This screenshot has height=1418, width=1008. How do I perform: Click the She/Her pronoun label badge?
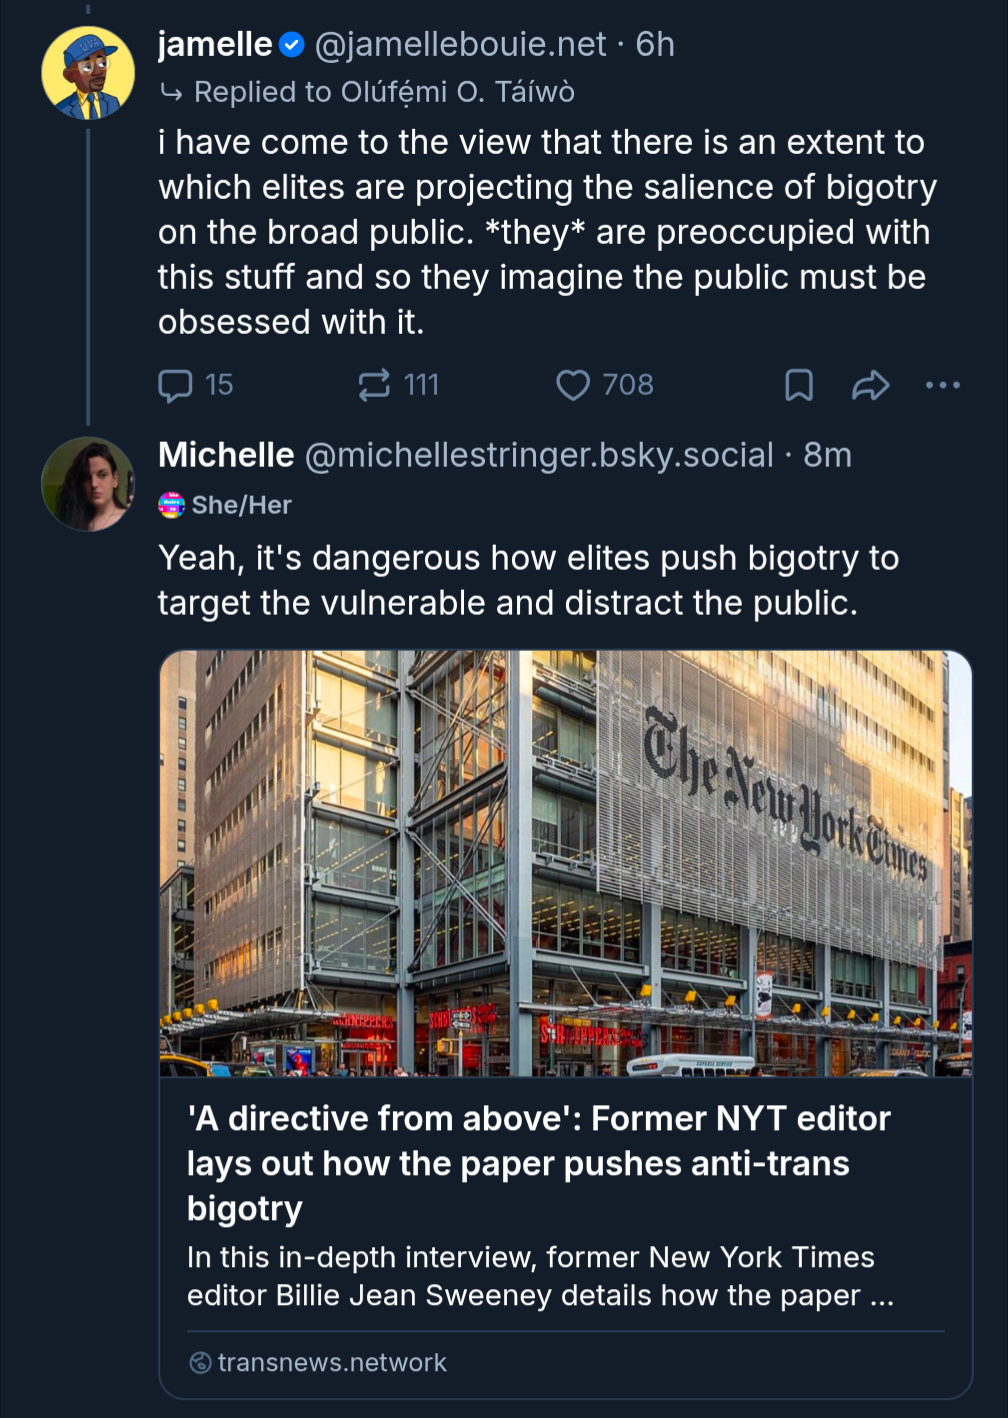point(225,505)
